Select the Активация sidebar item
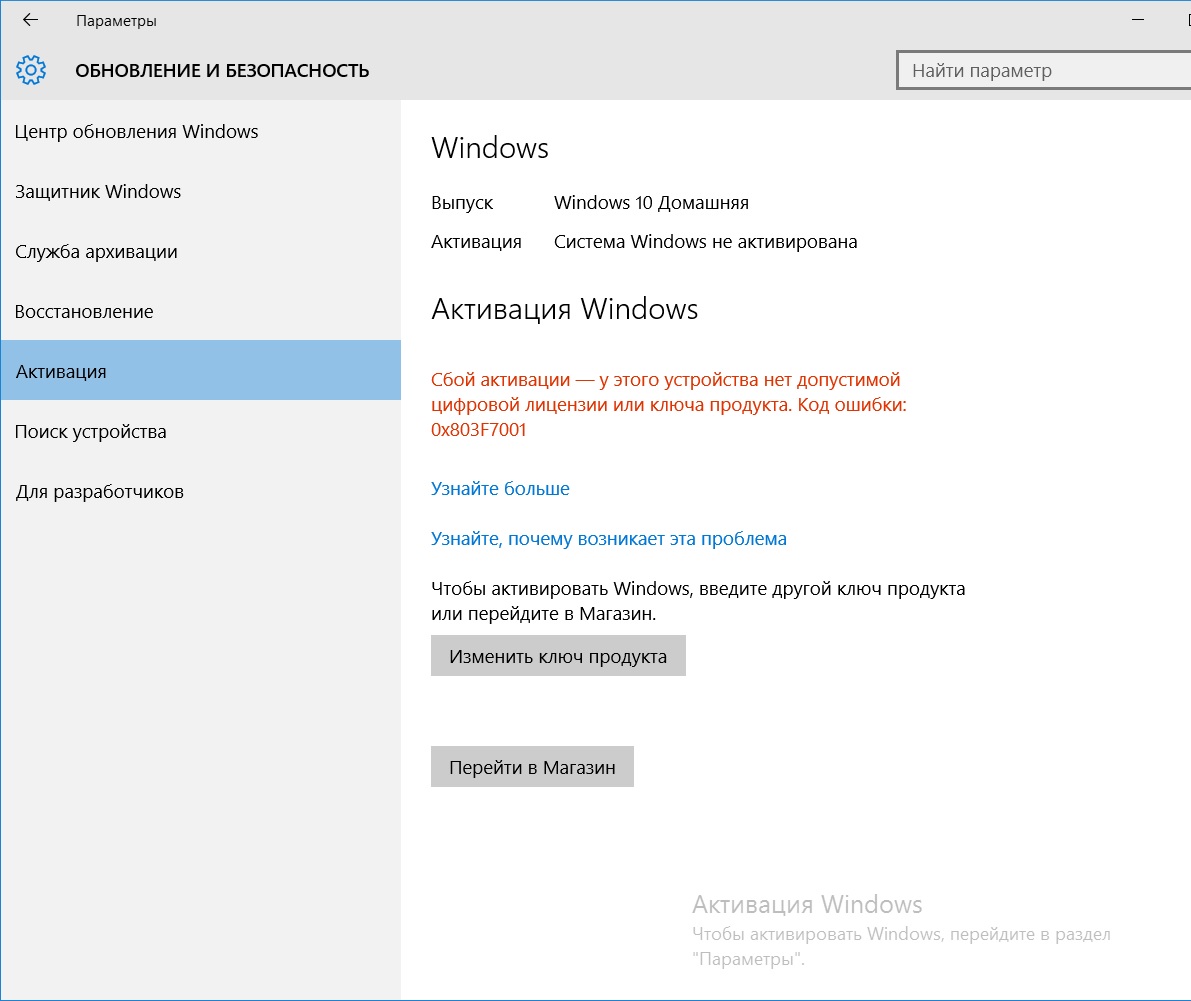1191x1001 pixels. (x=201, y=371)
